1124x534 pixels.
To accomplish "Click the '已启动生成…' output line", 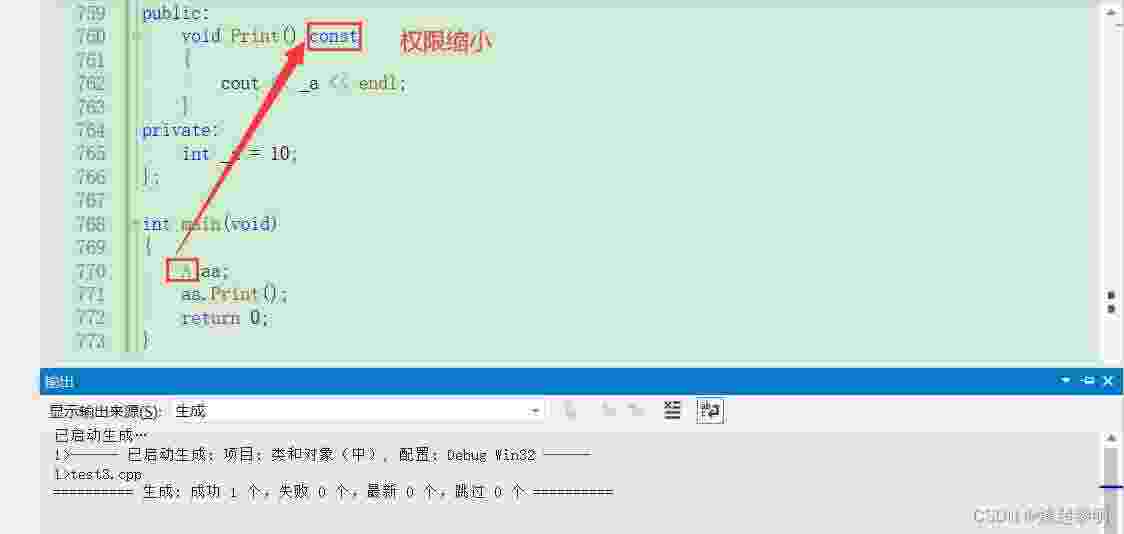I will pyautogui.click(x=100, y=435).
